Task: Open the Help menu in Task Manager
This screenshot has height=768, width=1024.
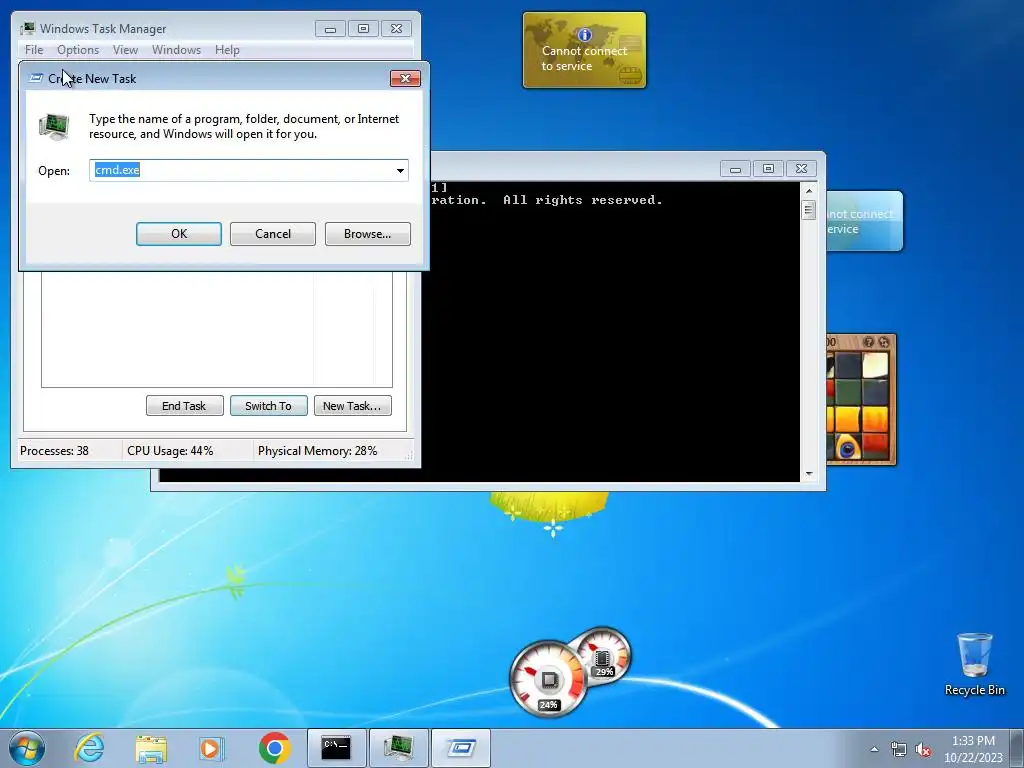Action: tap(227, 50)
